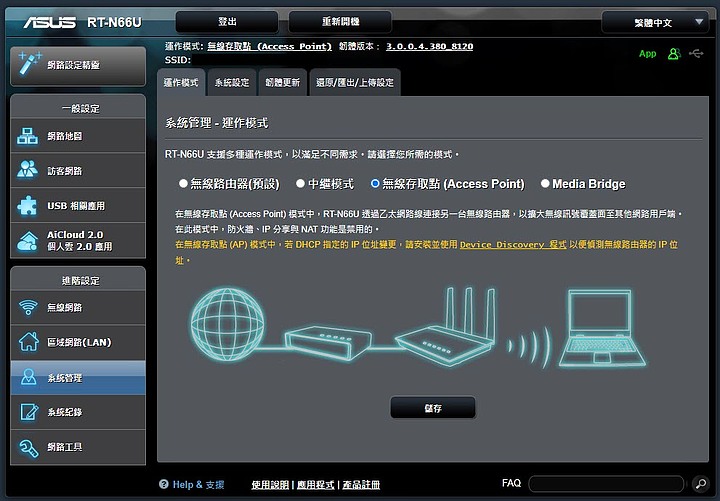720x501 pixels.
Task: Select 中繼模式 repeater radio button
Action: 300,184
